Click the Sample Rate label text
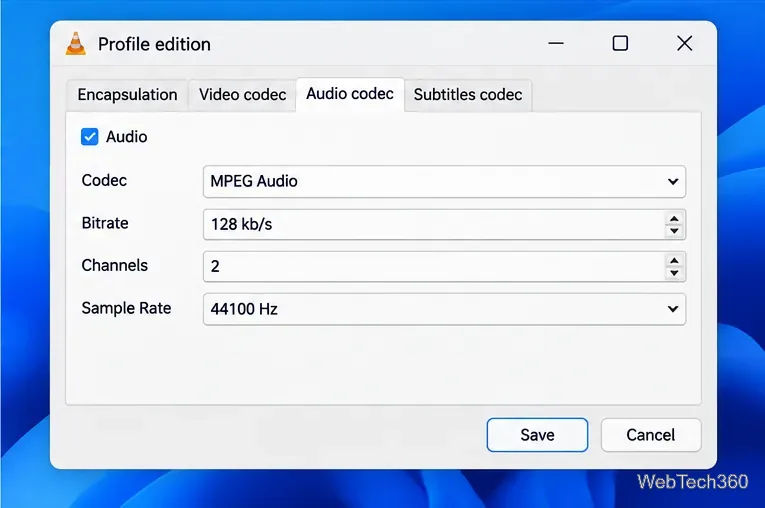765x508 pixels. point(126,308)
